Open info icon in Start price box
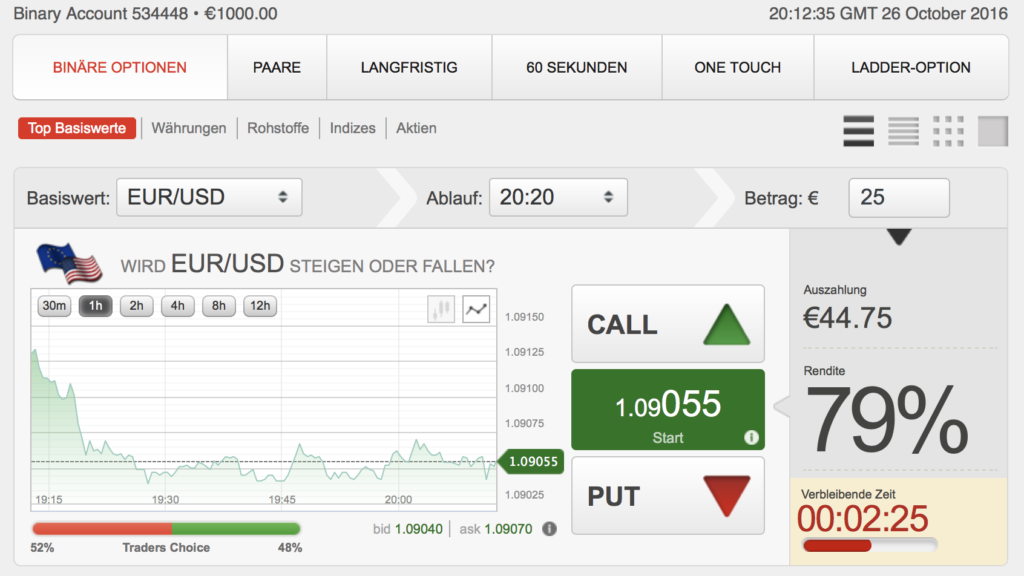 [x=751, y=438]
